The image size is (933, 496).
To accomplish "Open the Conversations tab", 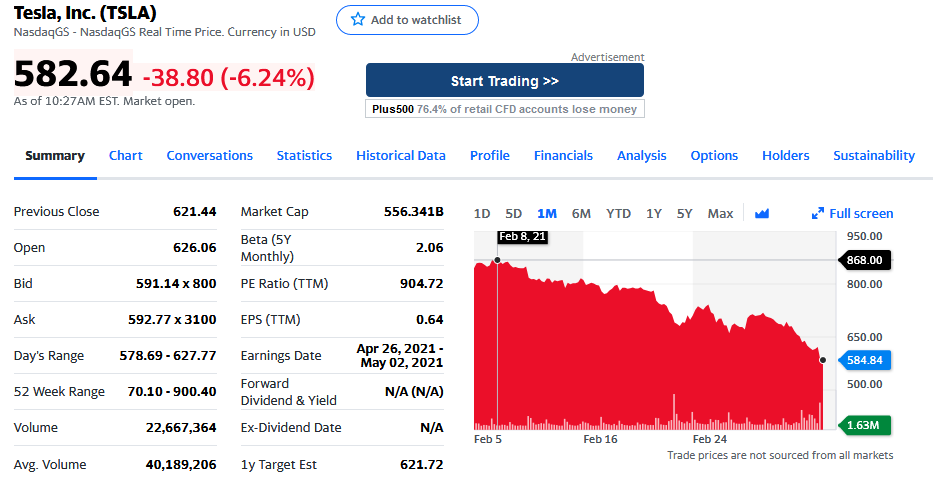I will pyautogui.click(x=210, y=155).
